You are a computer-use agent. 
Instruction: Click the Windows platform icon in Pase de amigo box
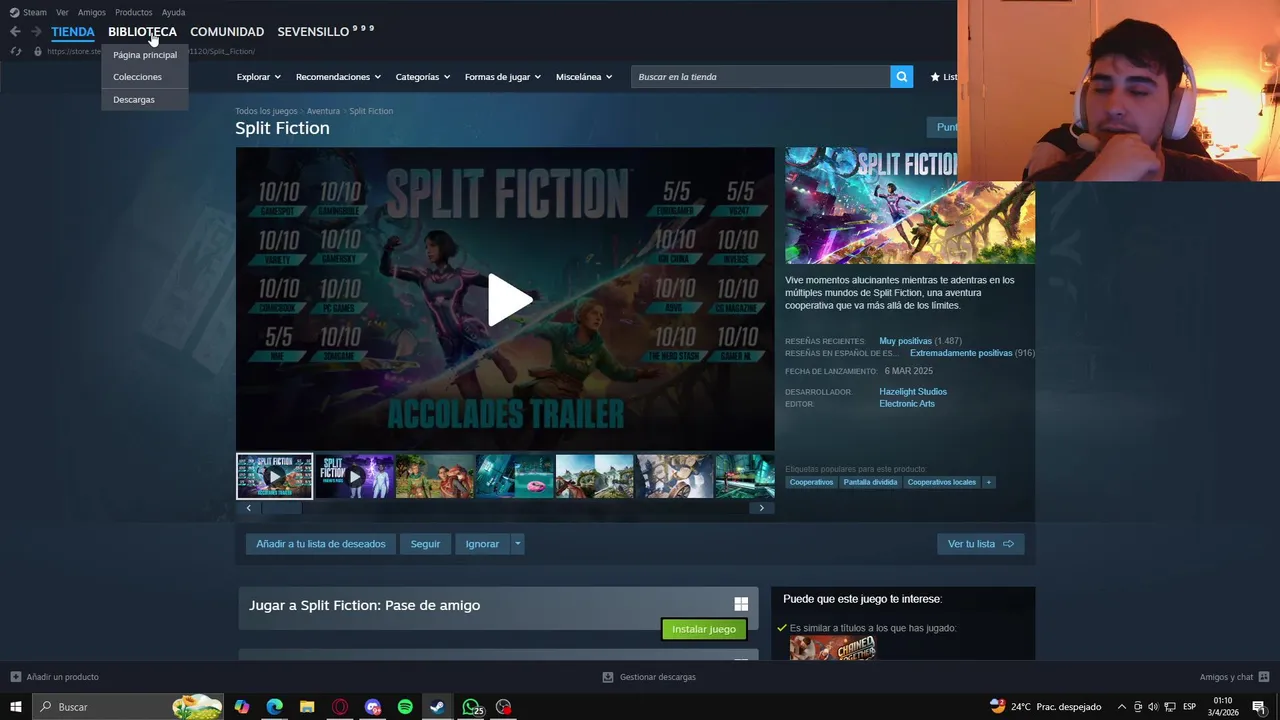[741, 604]
